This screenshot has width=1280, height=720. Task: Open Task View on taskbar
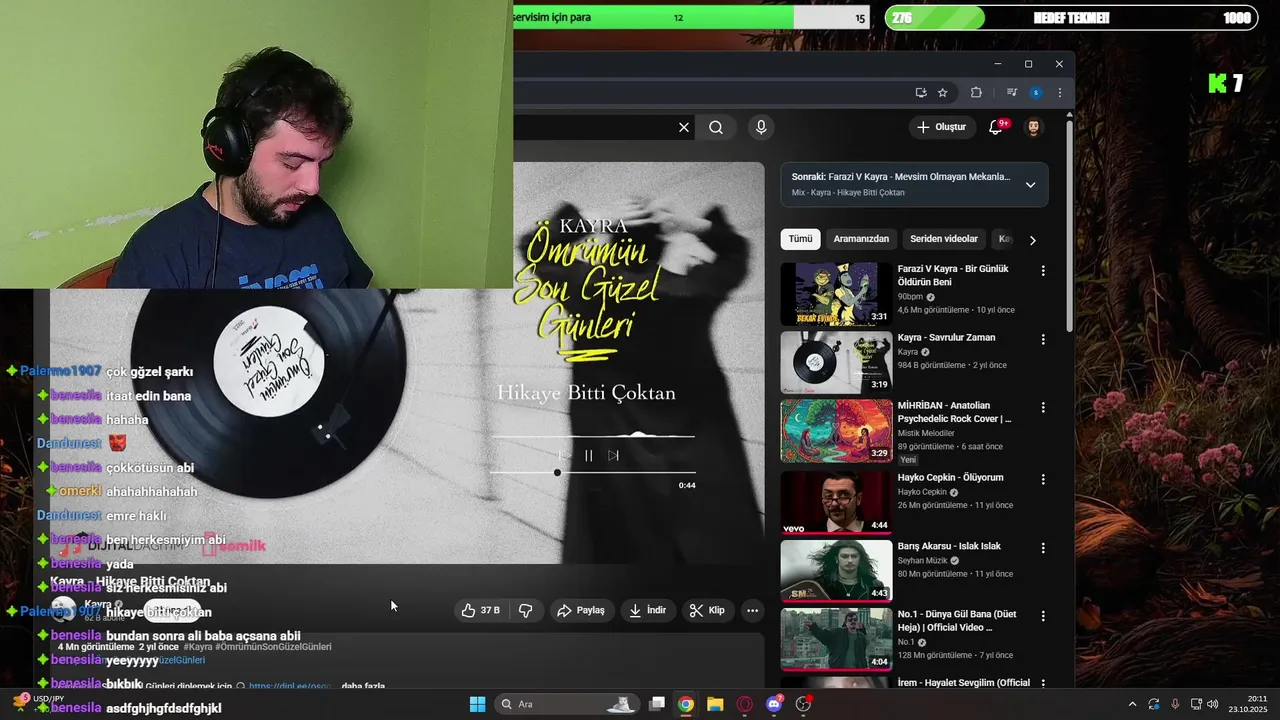tap(657, 704)
